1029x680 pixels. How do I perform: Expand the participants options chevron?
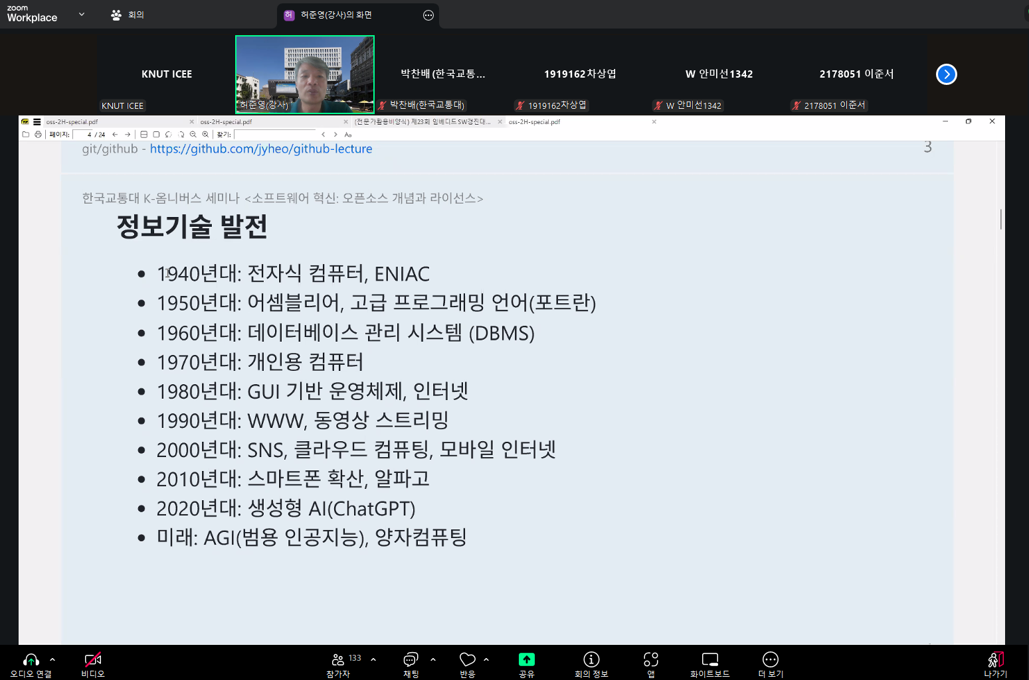click(373, 659)
